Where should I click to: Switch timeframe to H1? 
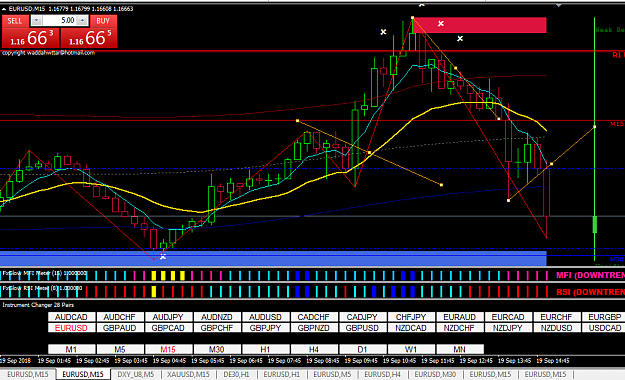265,349
